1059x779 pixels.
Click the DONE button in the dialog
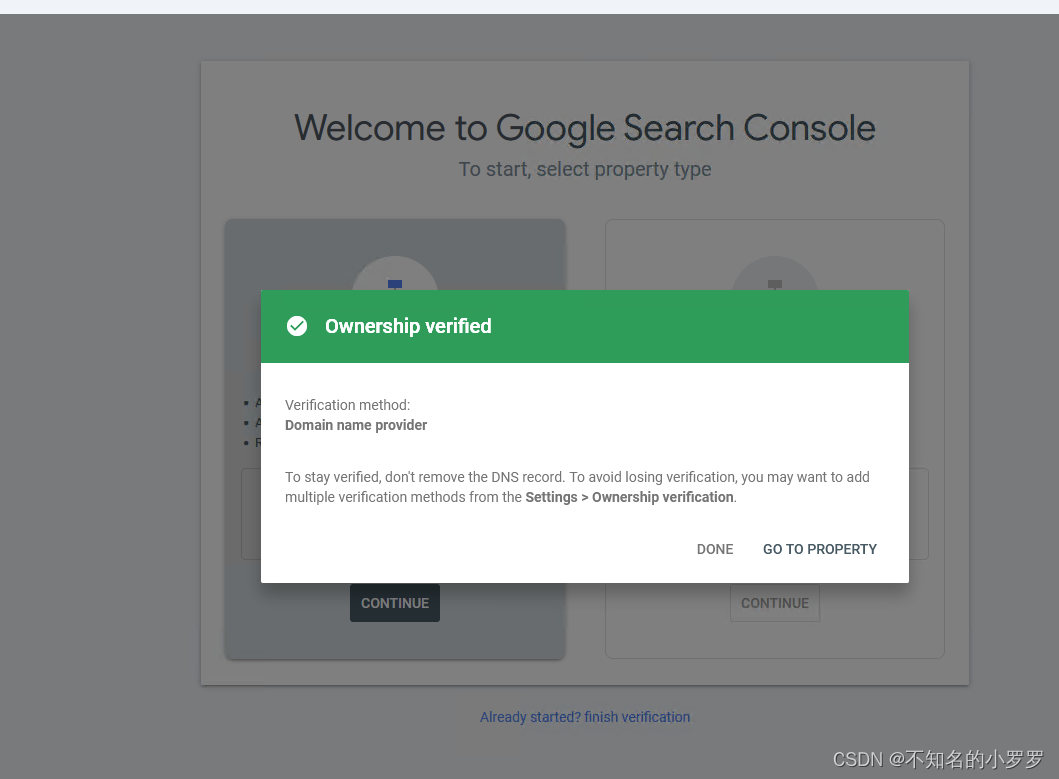[x=715, y=549]
